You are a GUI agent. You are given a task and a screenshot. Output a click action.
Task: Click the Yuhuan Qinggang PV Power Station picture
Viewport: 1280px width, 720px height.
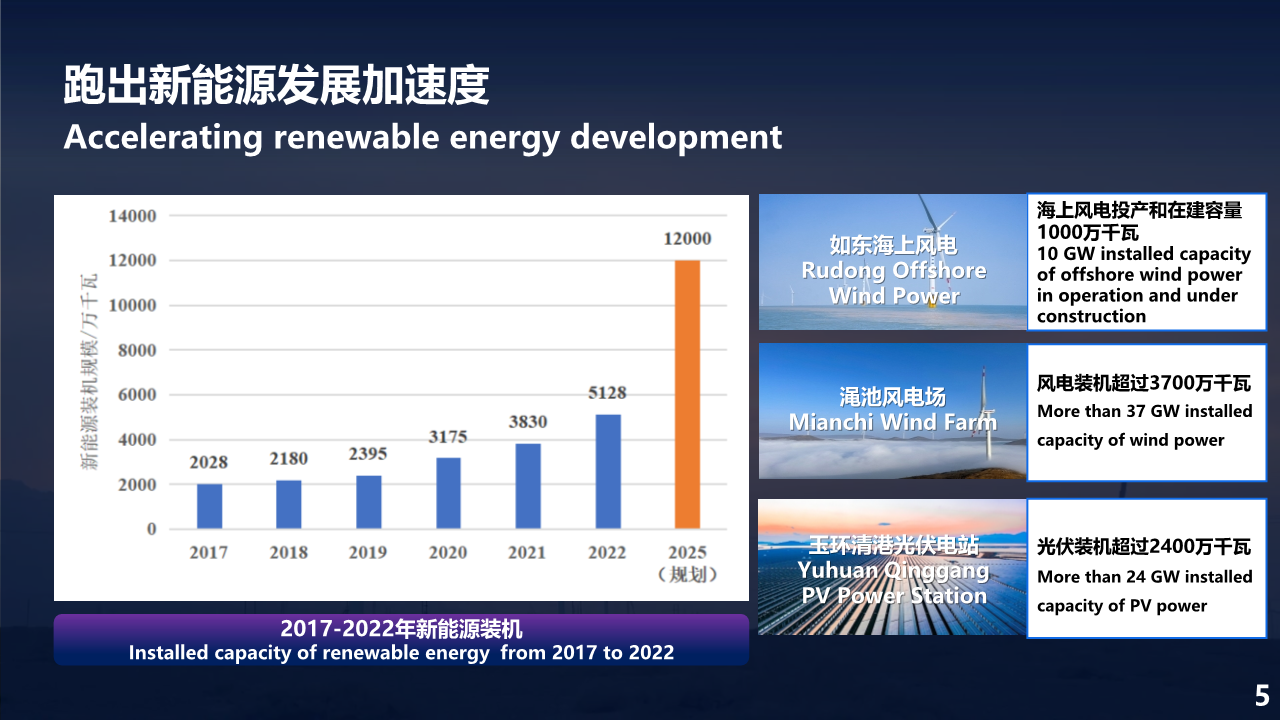(892, 567)
